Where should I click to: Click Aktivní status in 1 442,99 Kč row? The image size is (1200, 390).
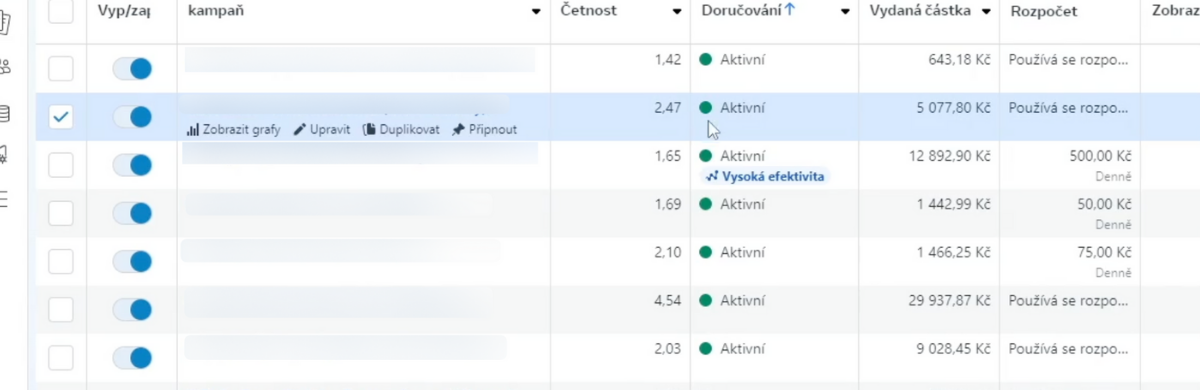742,204
